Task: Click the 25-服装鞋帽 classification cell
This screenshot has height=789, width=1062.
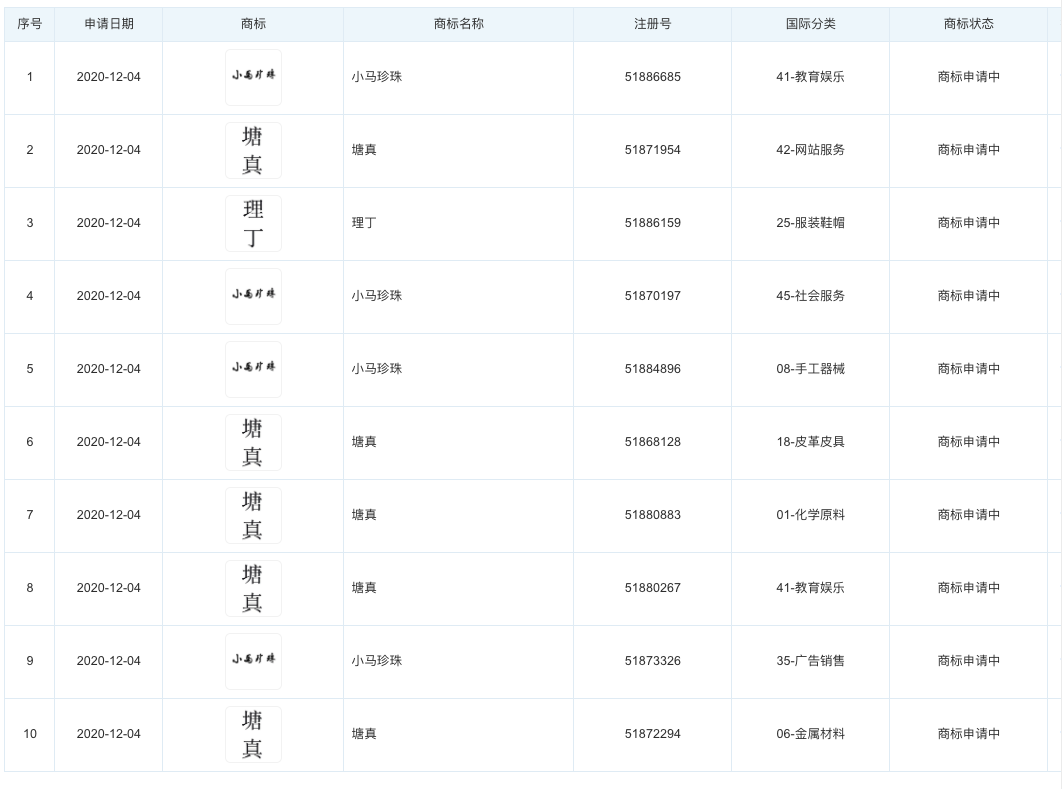Action: (810, 223)
